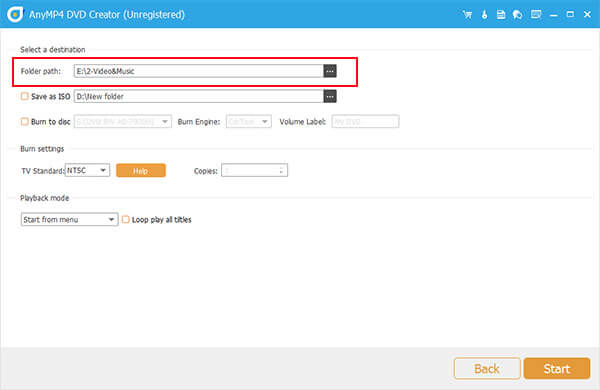Browse for Folder path destination
This screenshot has height=390, width=600.
pos(330,71)
